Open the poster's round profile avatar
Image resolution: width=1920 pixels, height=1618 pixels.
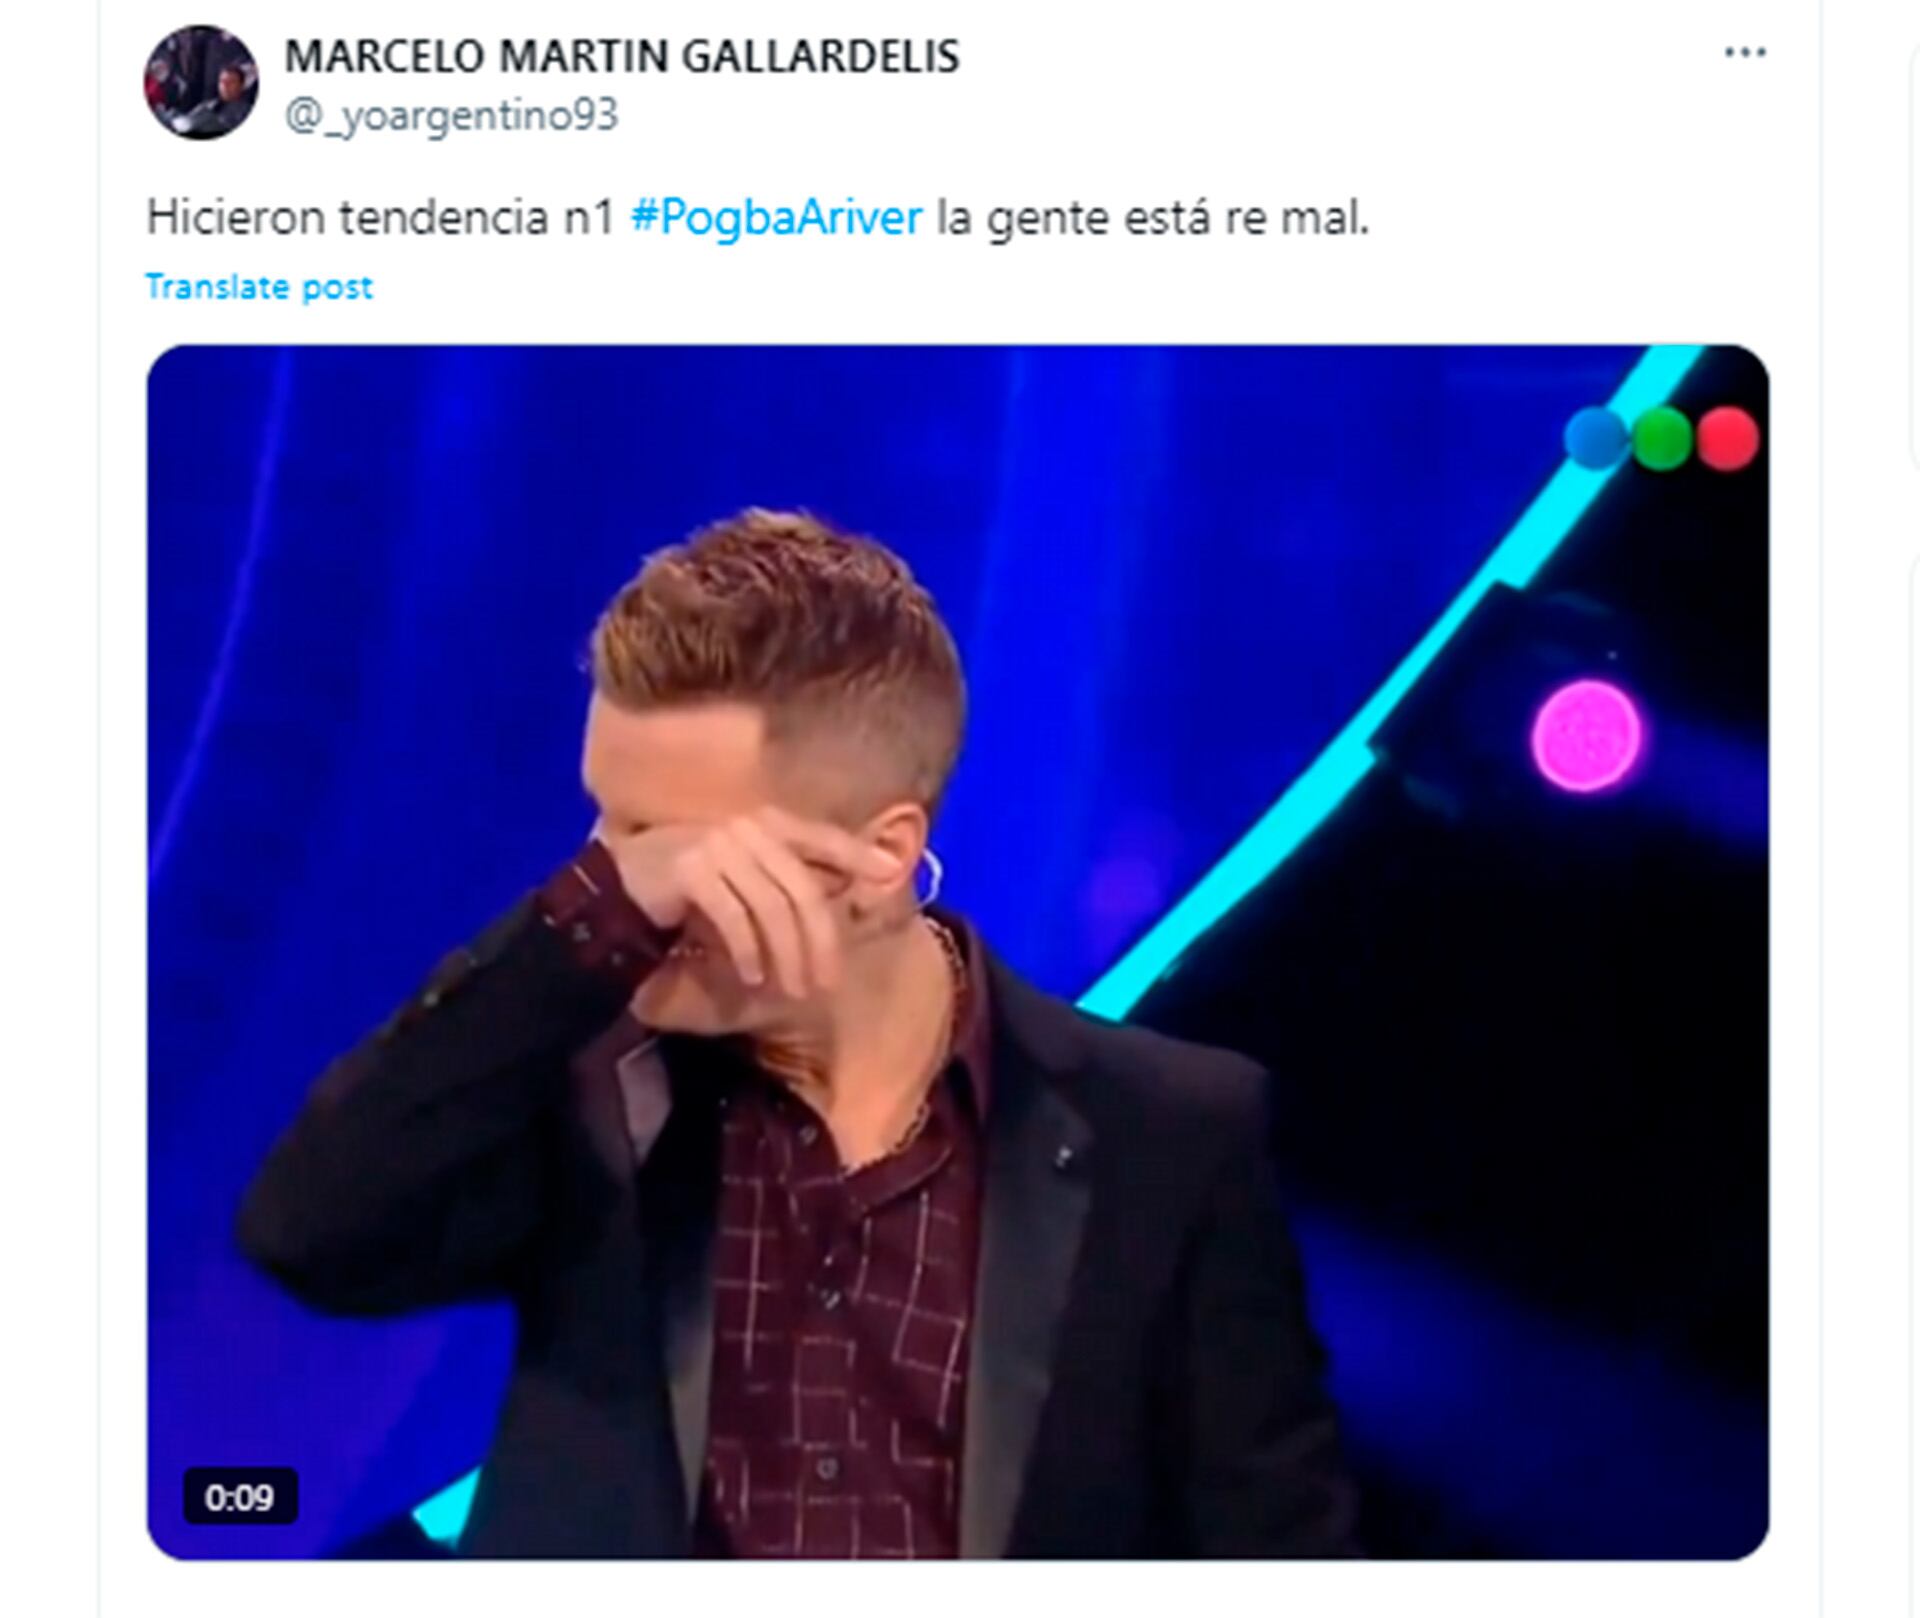201,83
